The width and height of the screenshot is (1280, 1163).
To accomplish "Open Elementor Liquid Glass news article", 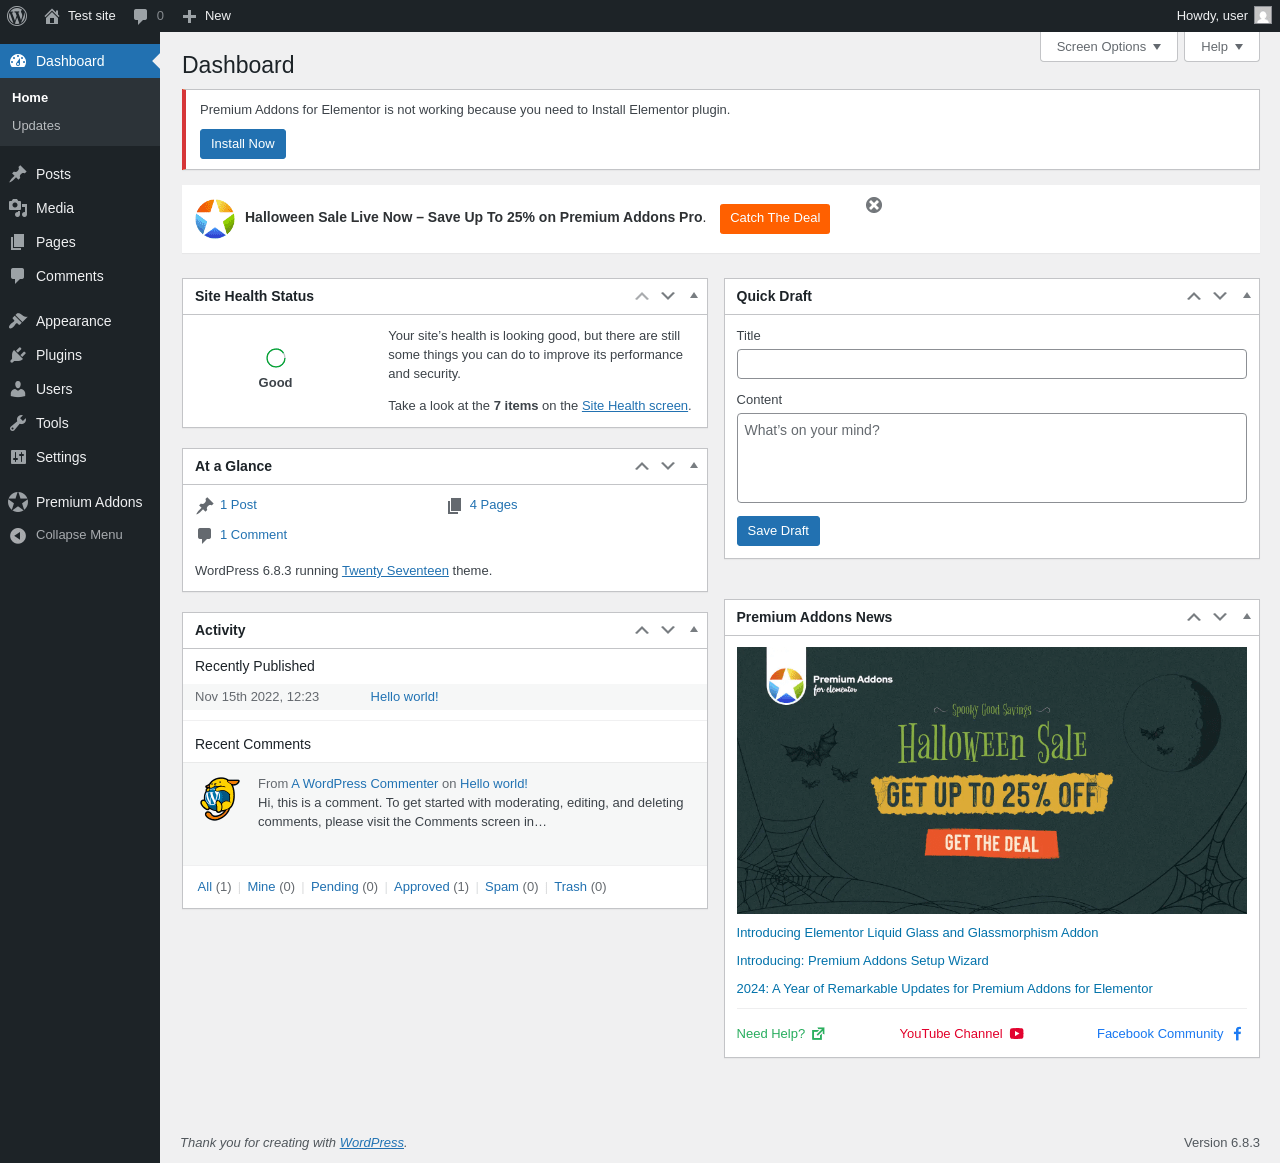I will tap(917, 933).
